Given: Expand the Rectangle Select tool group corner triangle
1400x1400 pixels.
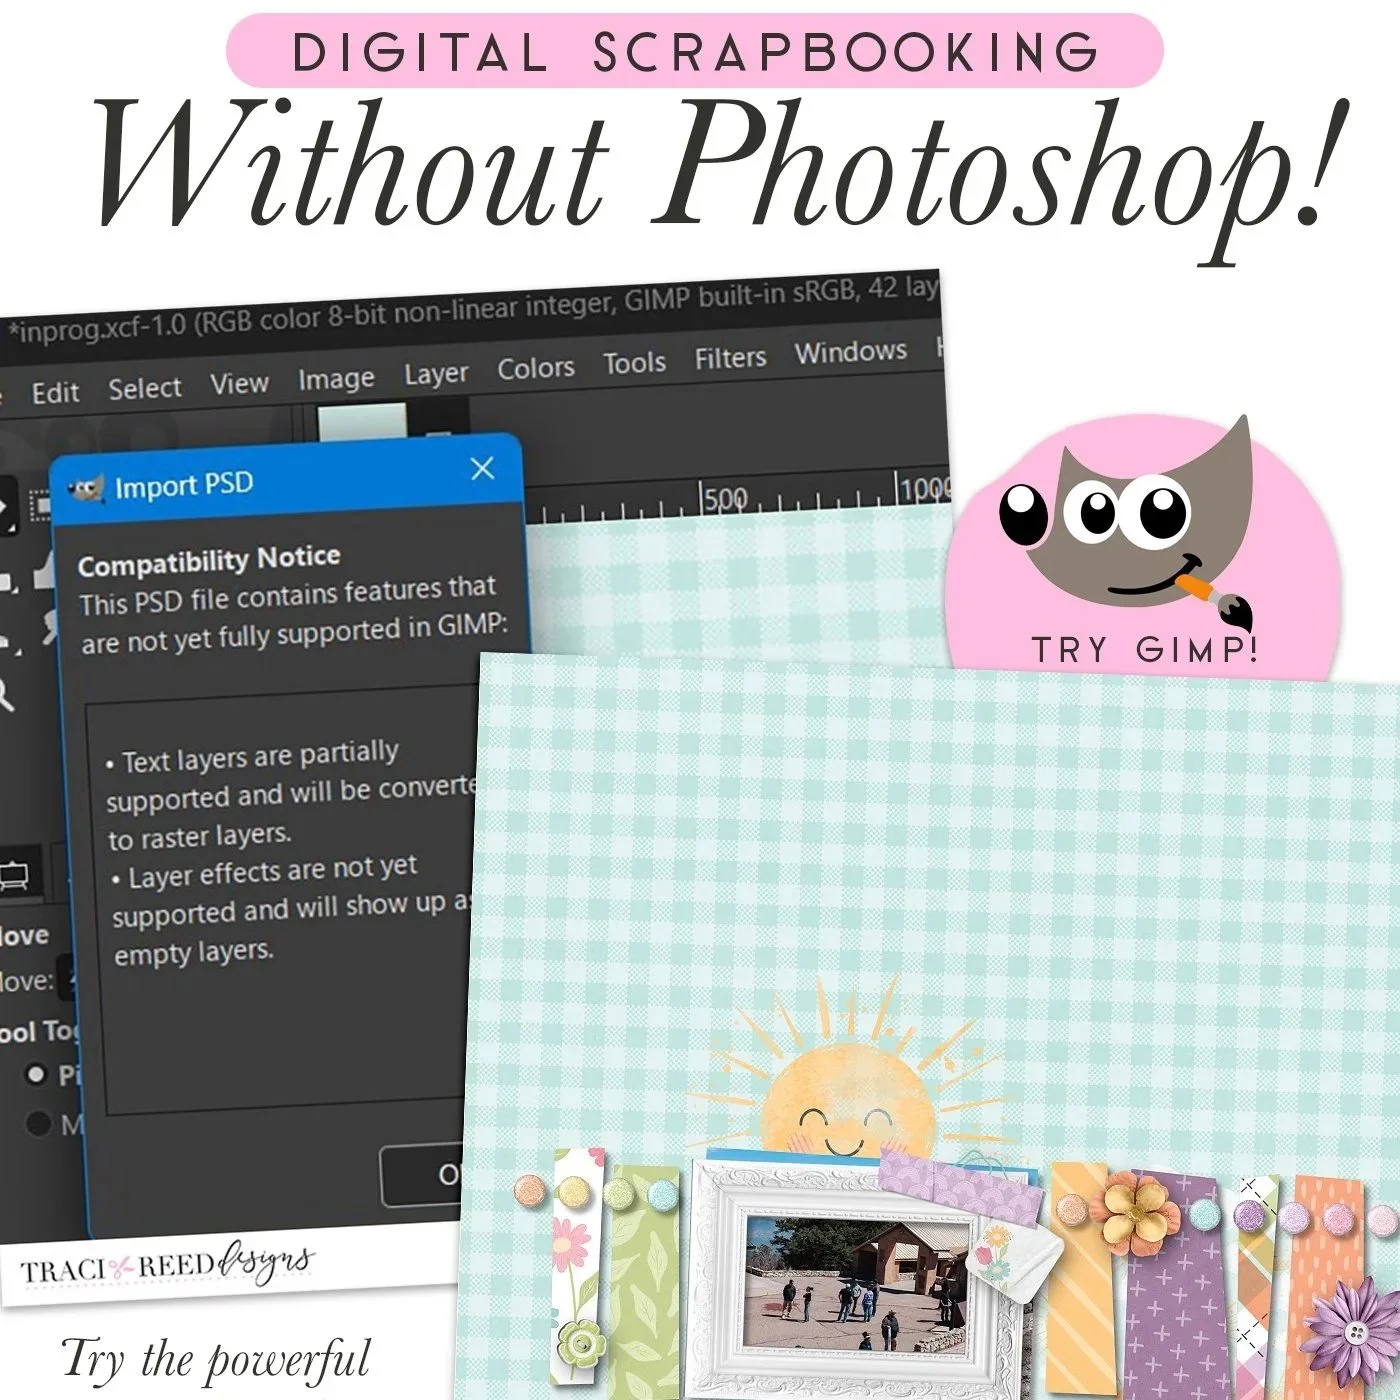Looking at the screenshot, I should (50, 523).
